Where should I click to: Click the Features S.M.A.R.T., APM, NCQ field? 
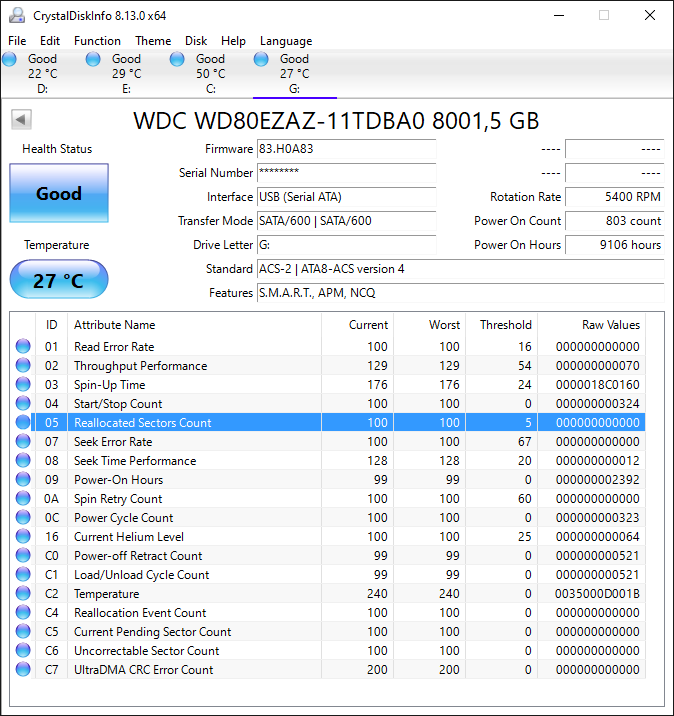(x=460, y=293)
